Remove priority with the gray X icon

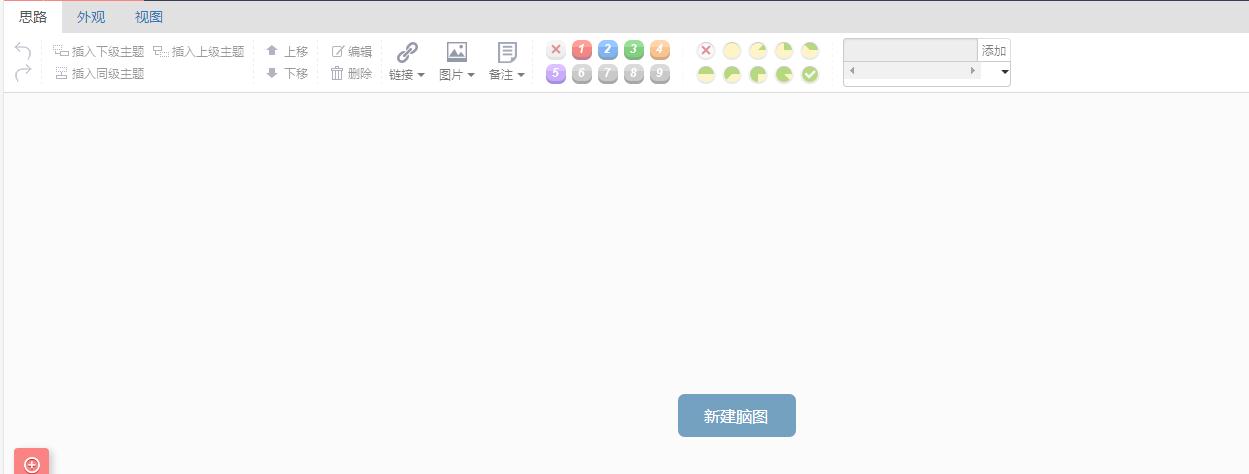tap(556, 50)
